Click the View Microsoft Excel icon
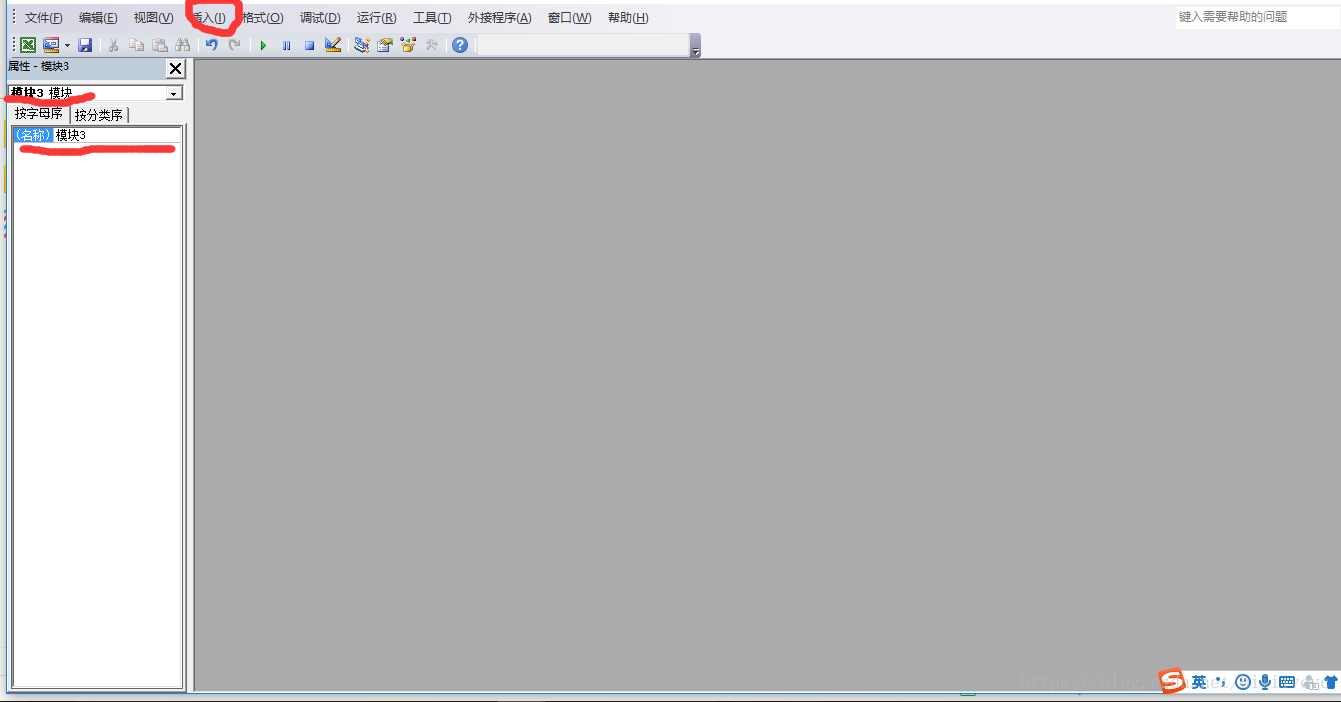The width and height of the screenshot is (1341, 702). (28, 45)
